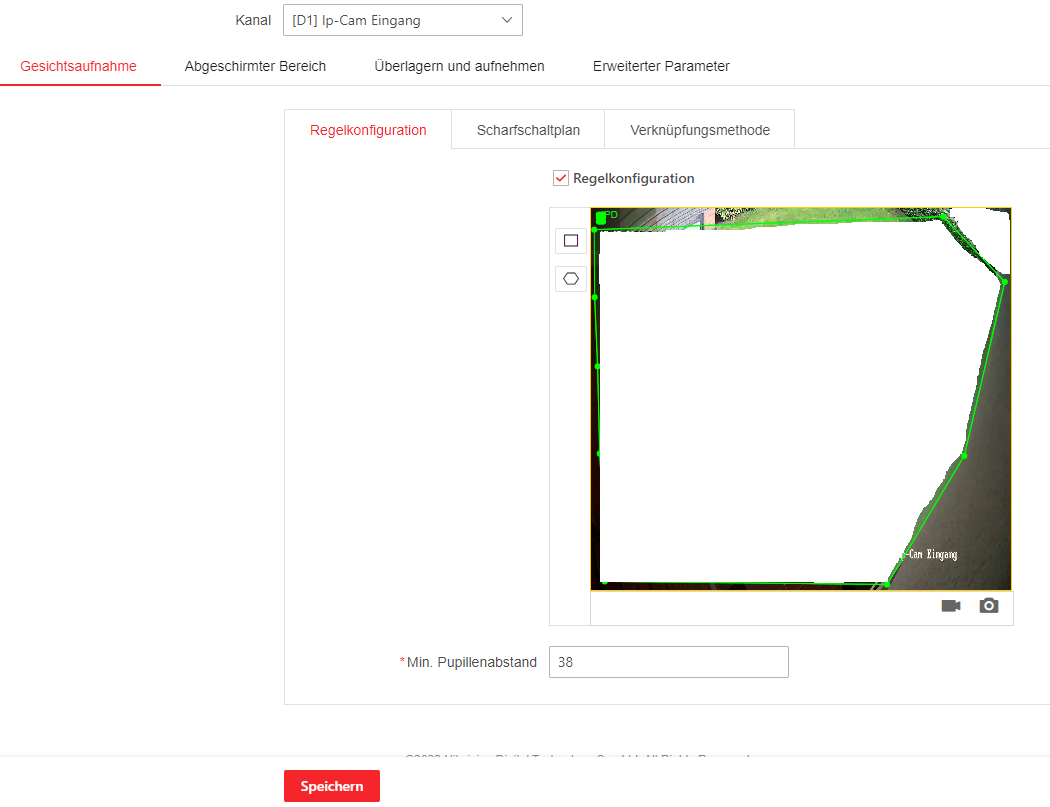Open the Verknüpfungsmethode sub-tab
The width and height of the screenshot is (1050, 807).
pos(700,130)
